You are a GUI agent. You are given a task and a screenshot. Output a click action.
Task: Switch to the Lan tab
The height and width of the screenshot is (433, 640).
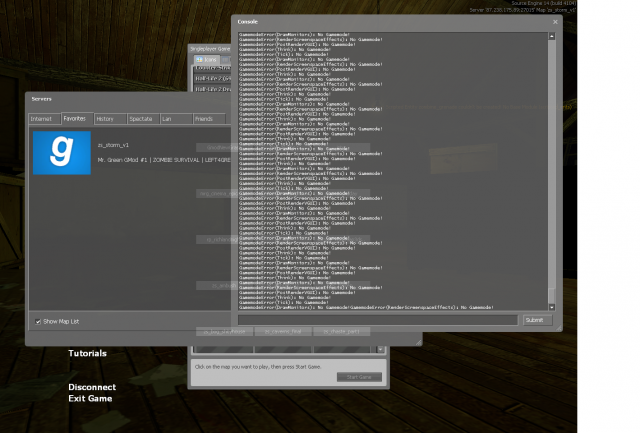pos(173,118)
